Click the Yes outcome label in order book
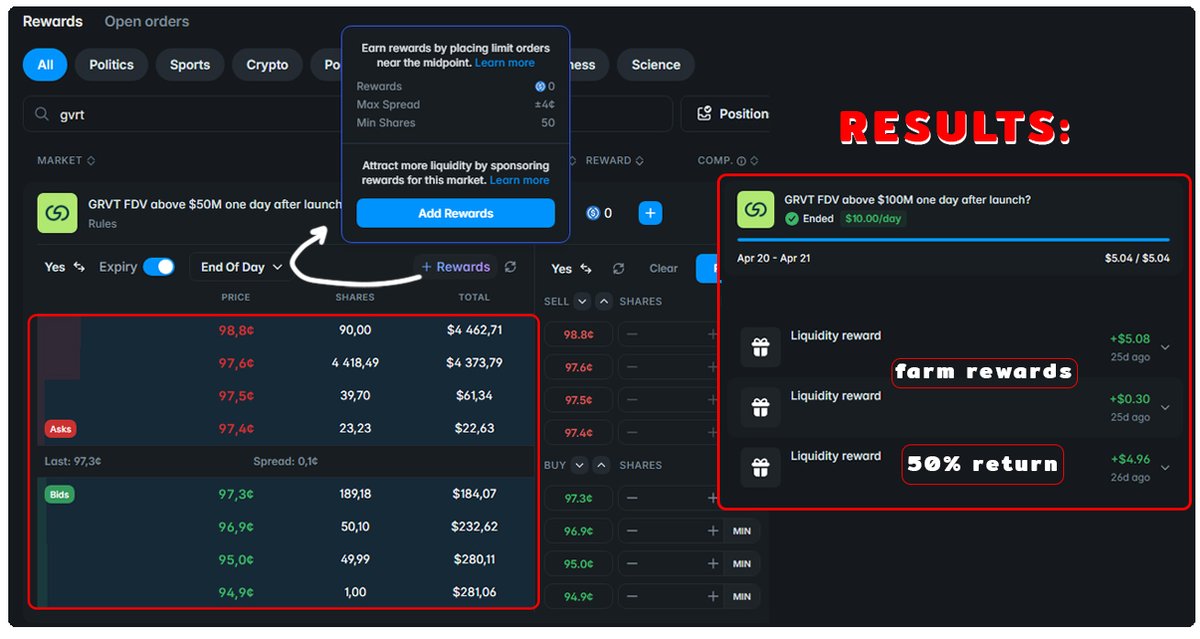Screen dimensions: 1200x639 [54, 267]
